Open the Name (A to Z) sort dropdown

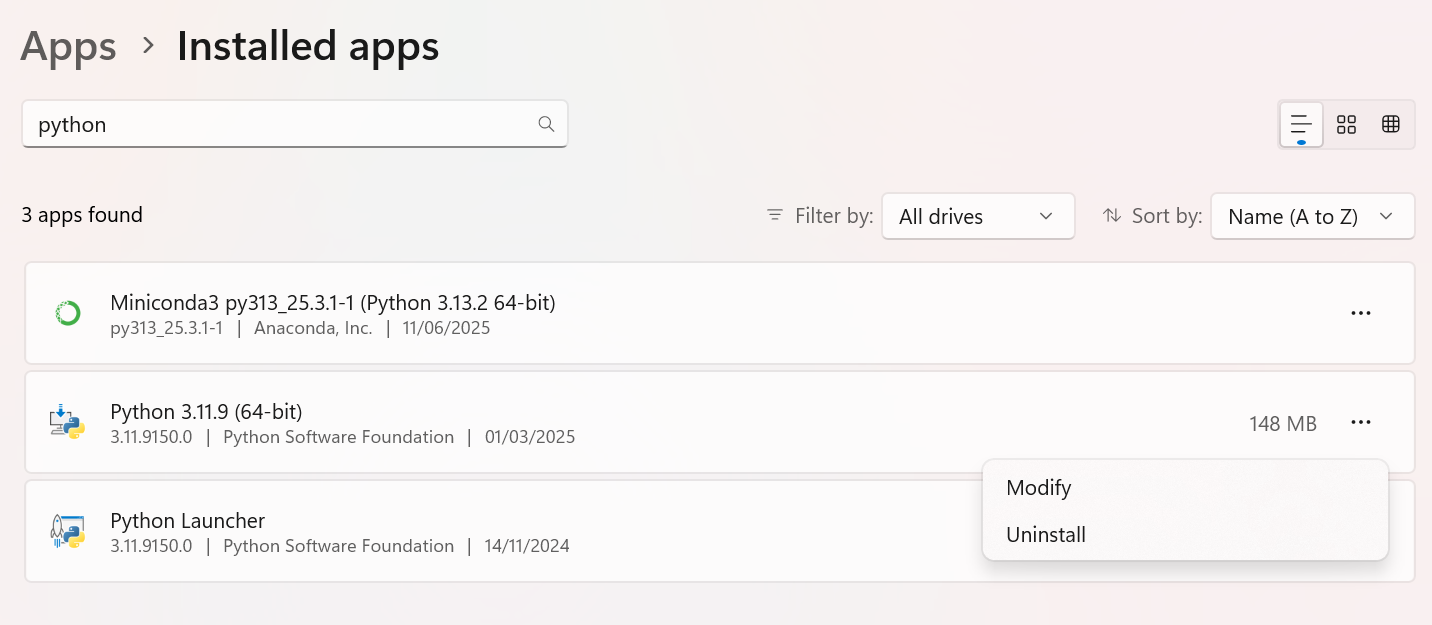[1312, 216]
